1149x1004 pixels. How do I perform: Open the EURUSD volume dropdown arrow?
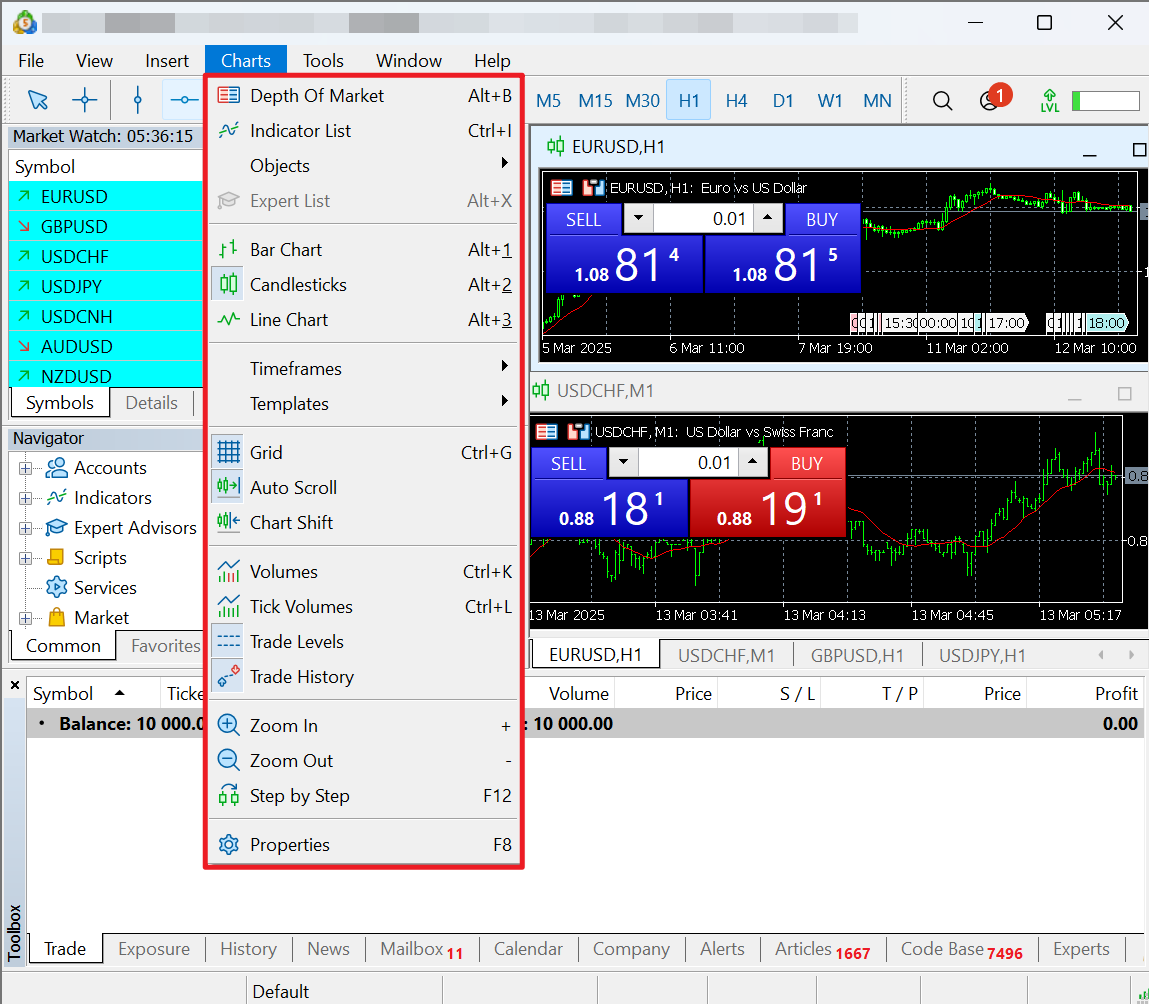coord(638,219)
